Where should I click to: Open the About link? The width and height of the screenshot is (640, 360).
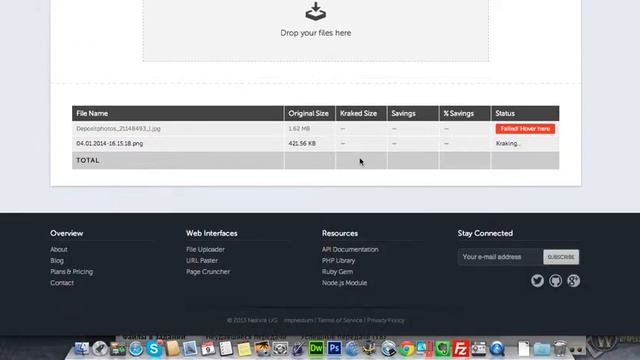[59, 249]
